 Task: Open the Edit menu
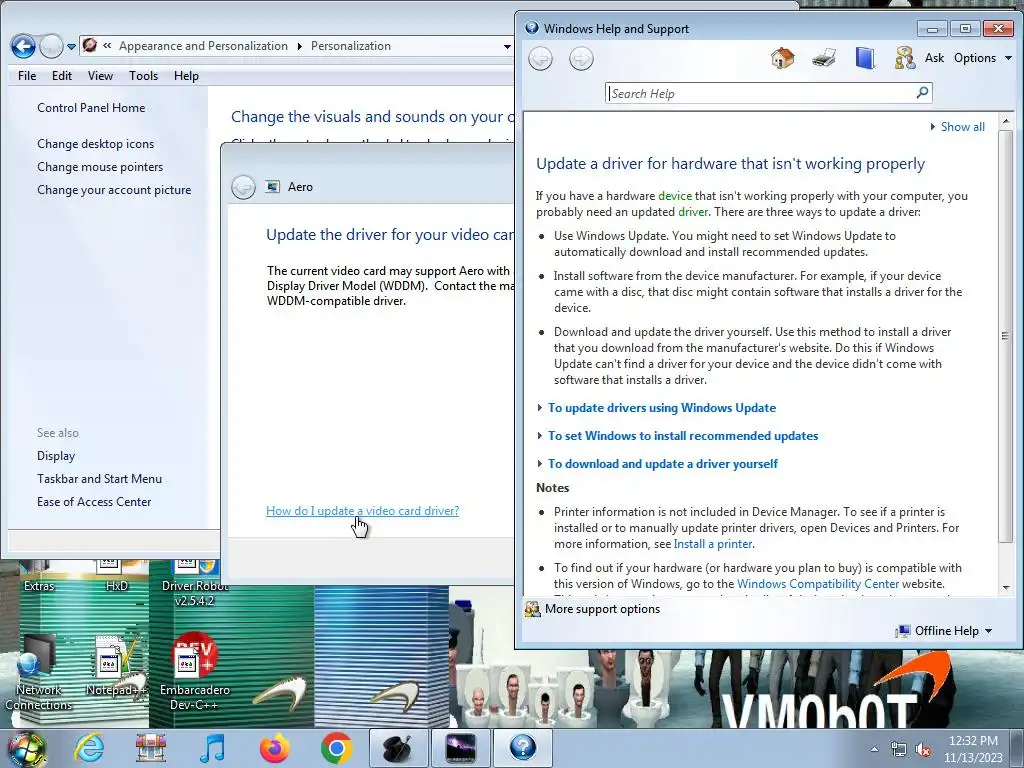click(61, 76)
